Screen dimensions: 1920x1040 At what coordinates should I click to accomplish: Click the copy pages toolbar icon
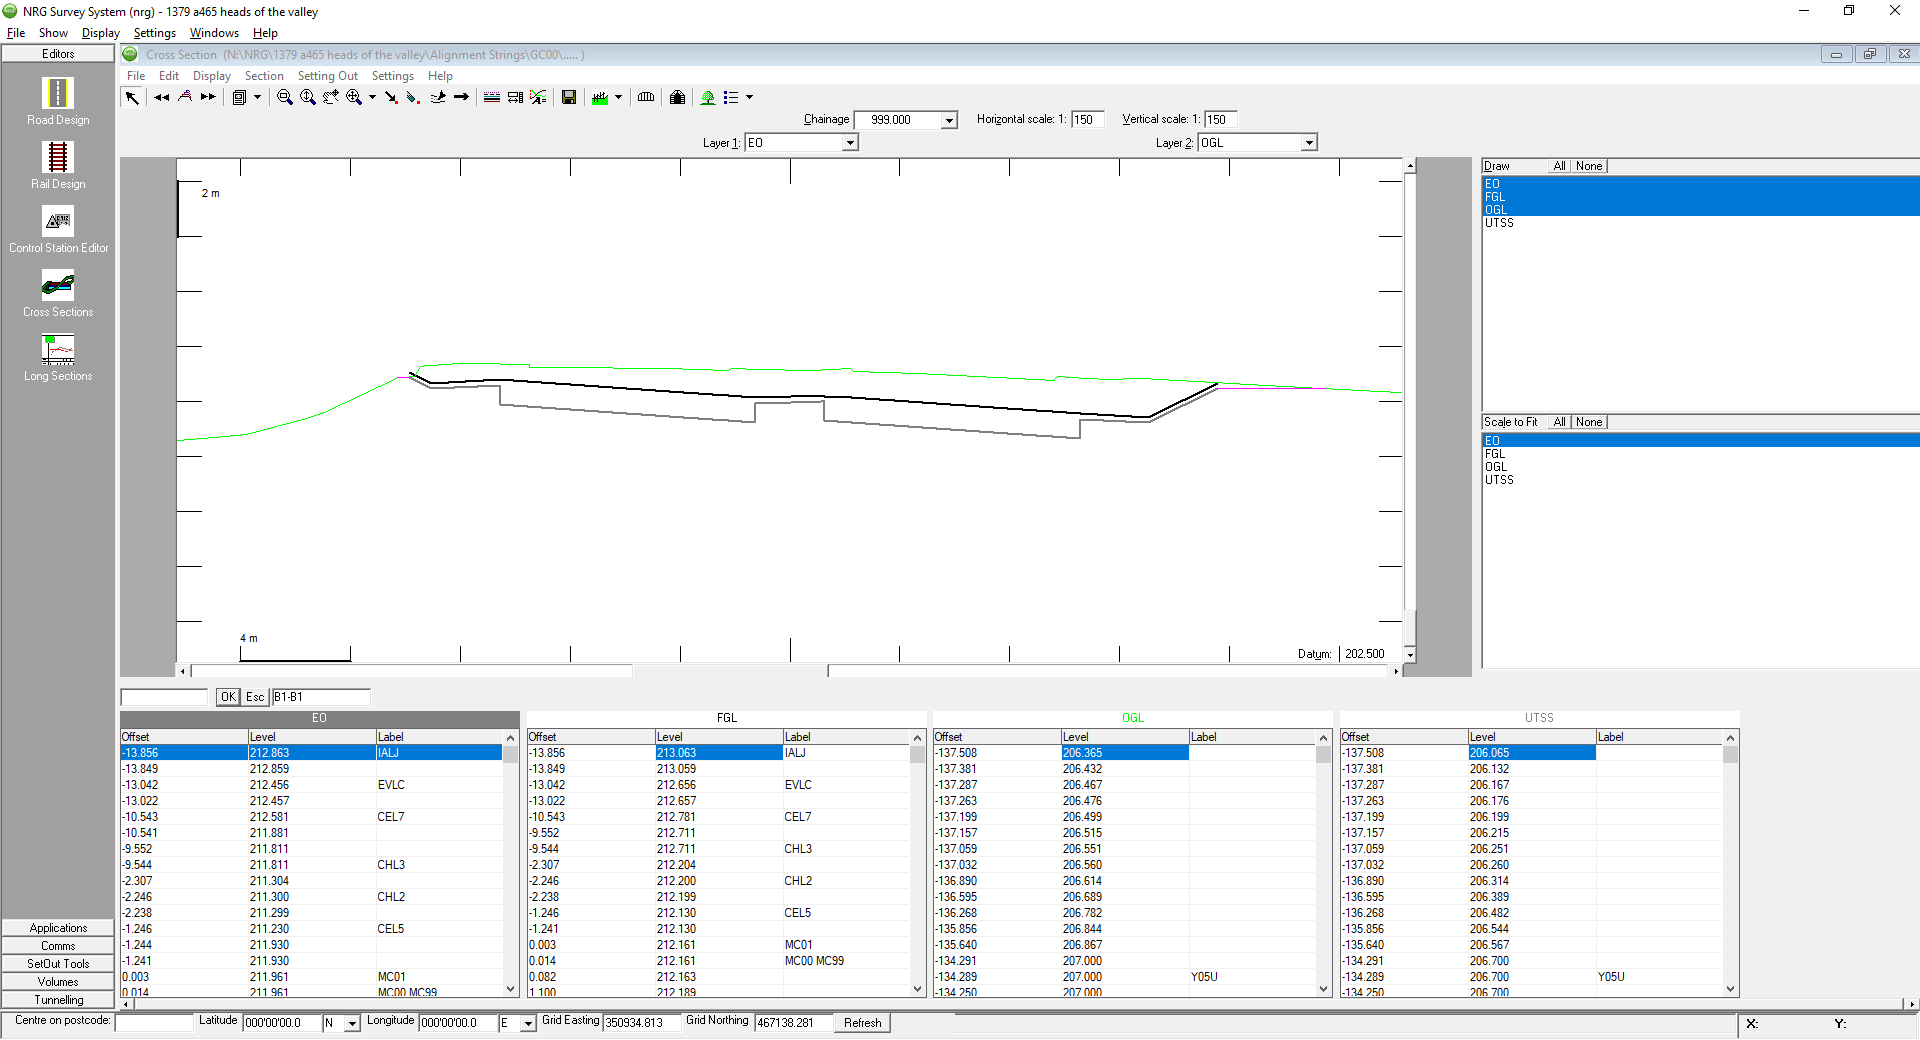239,97
